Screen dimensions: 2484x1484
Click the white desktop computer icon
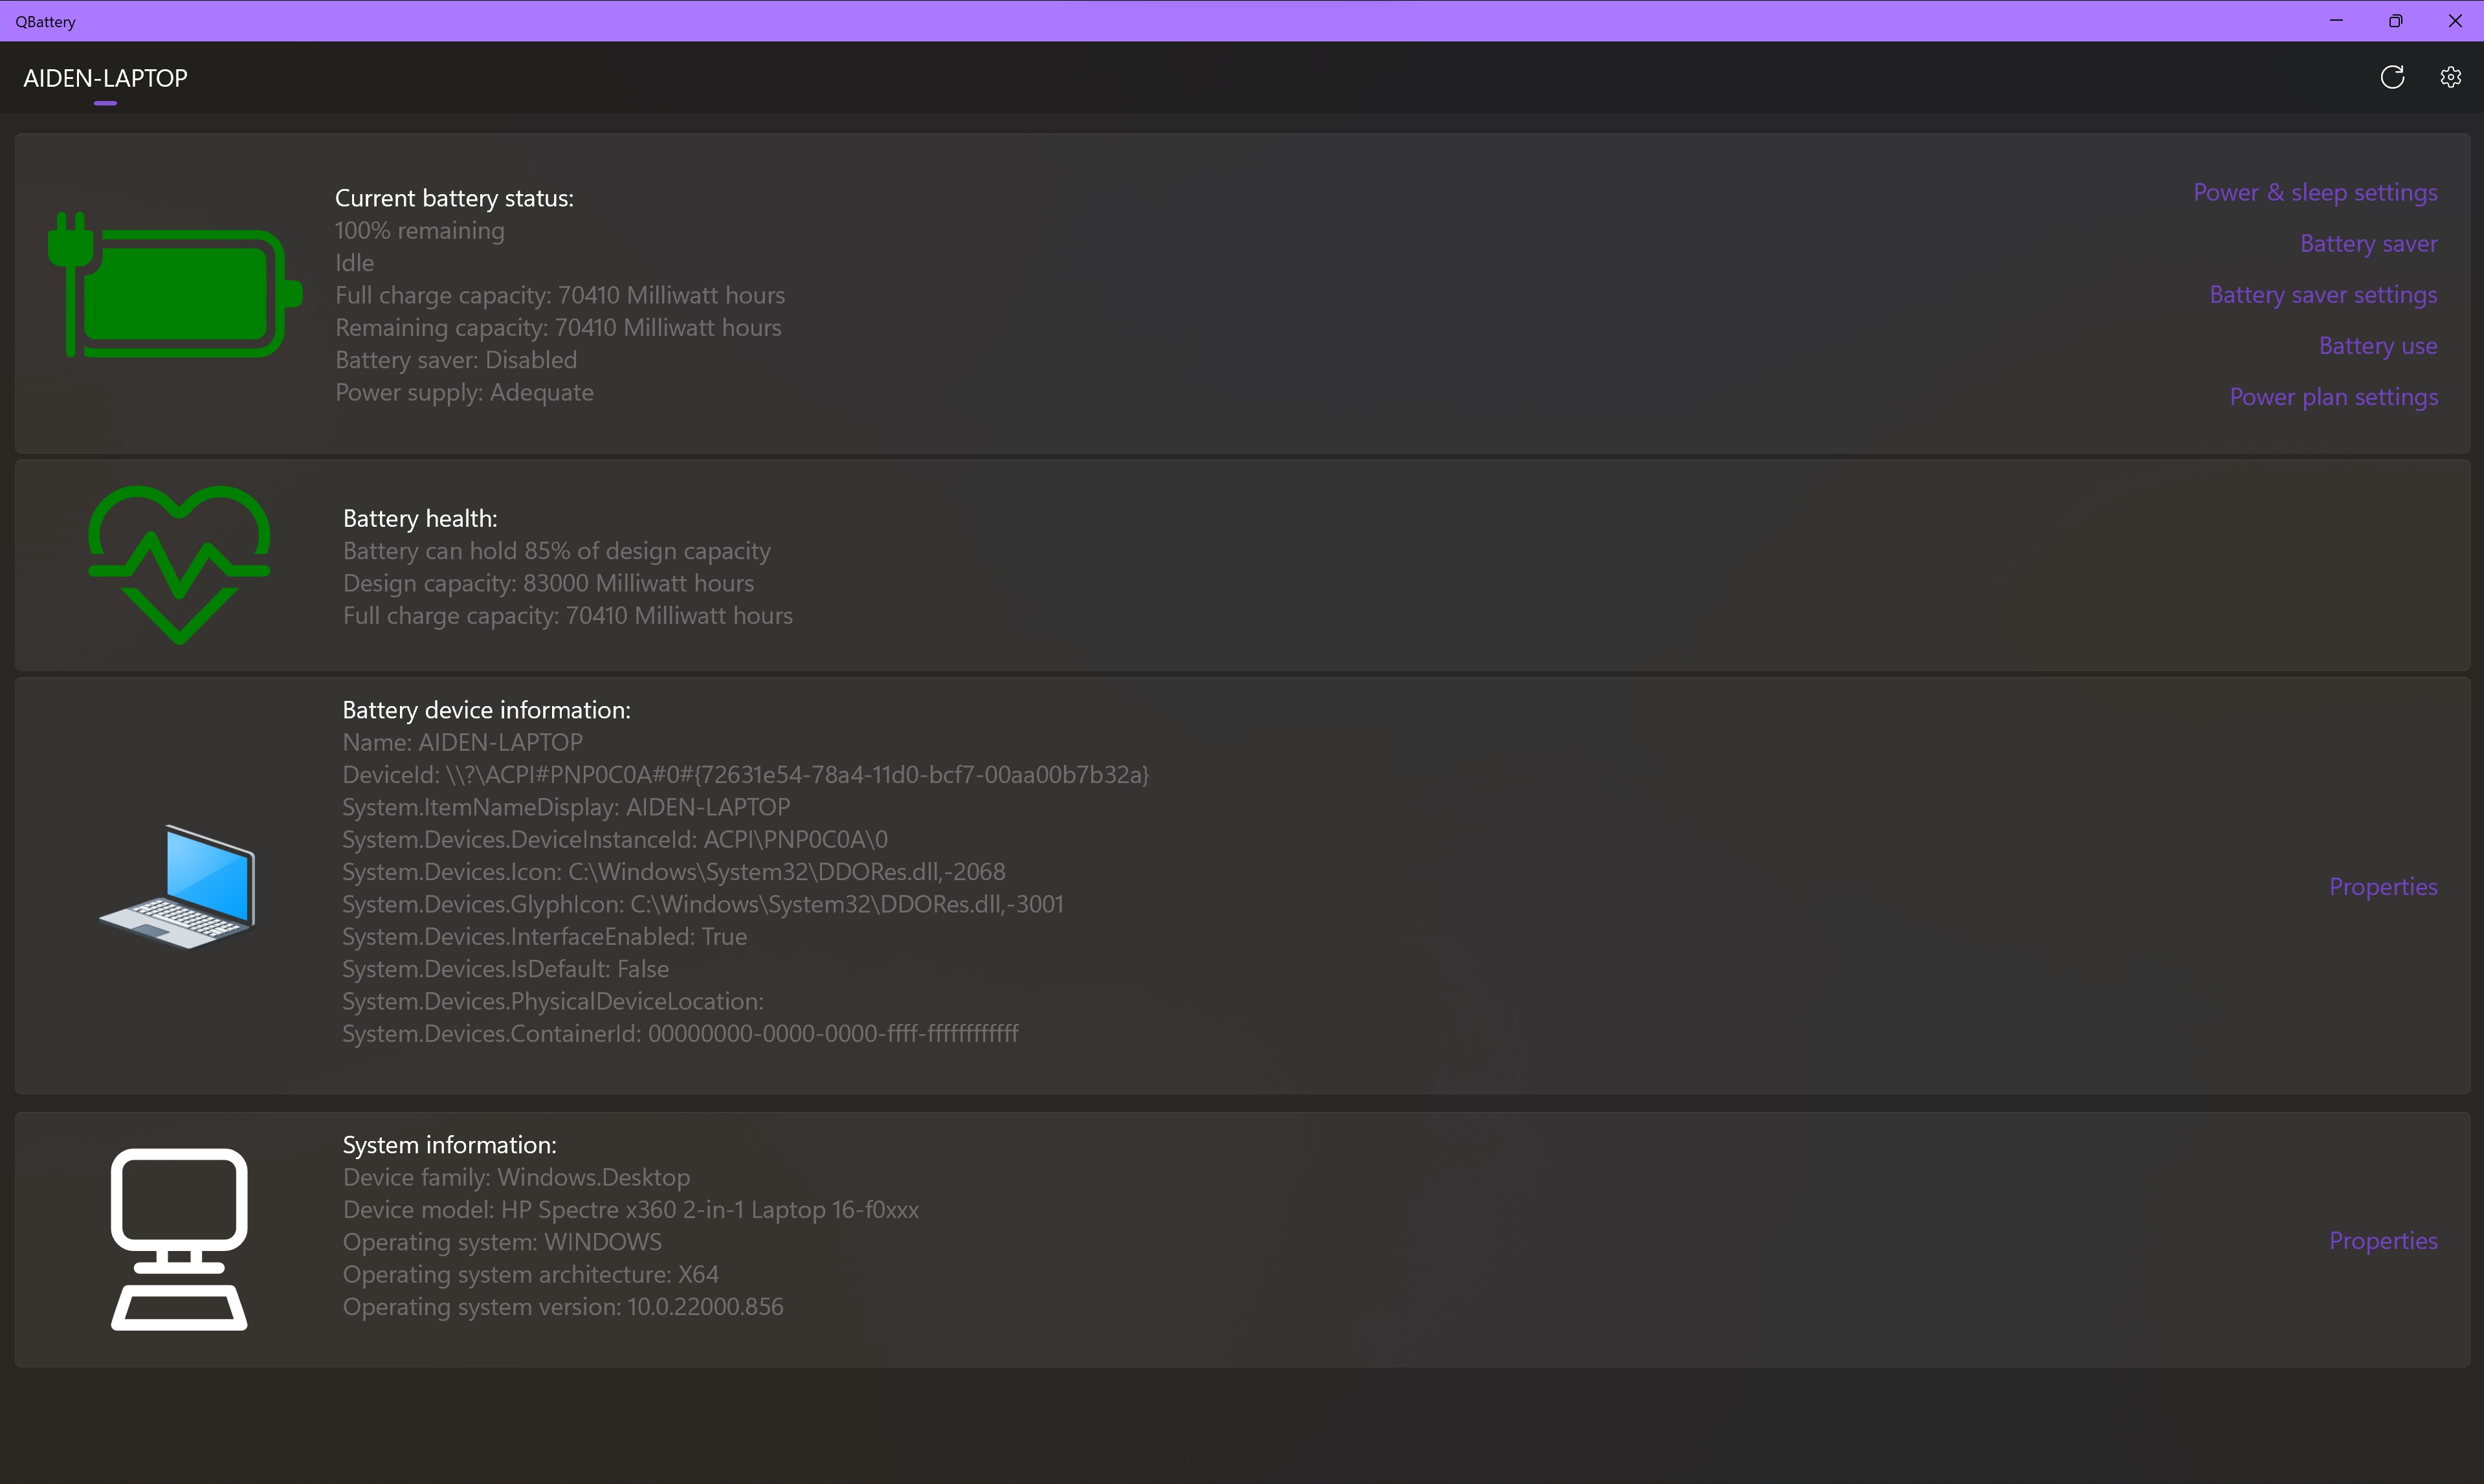pos(179,1239)
